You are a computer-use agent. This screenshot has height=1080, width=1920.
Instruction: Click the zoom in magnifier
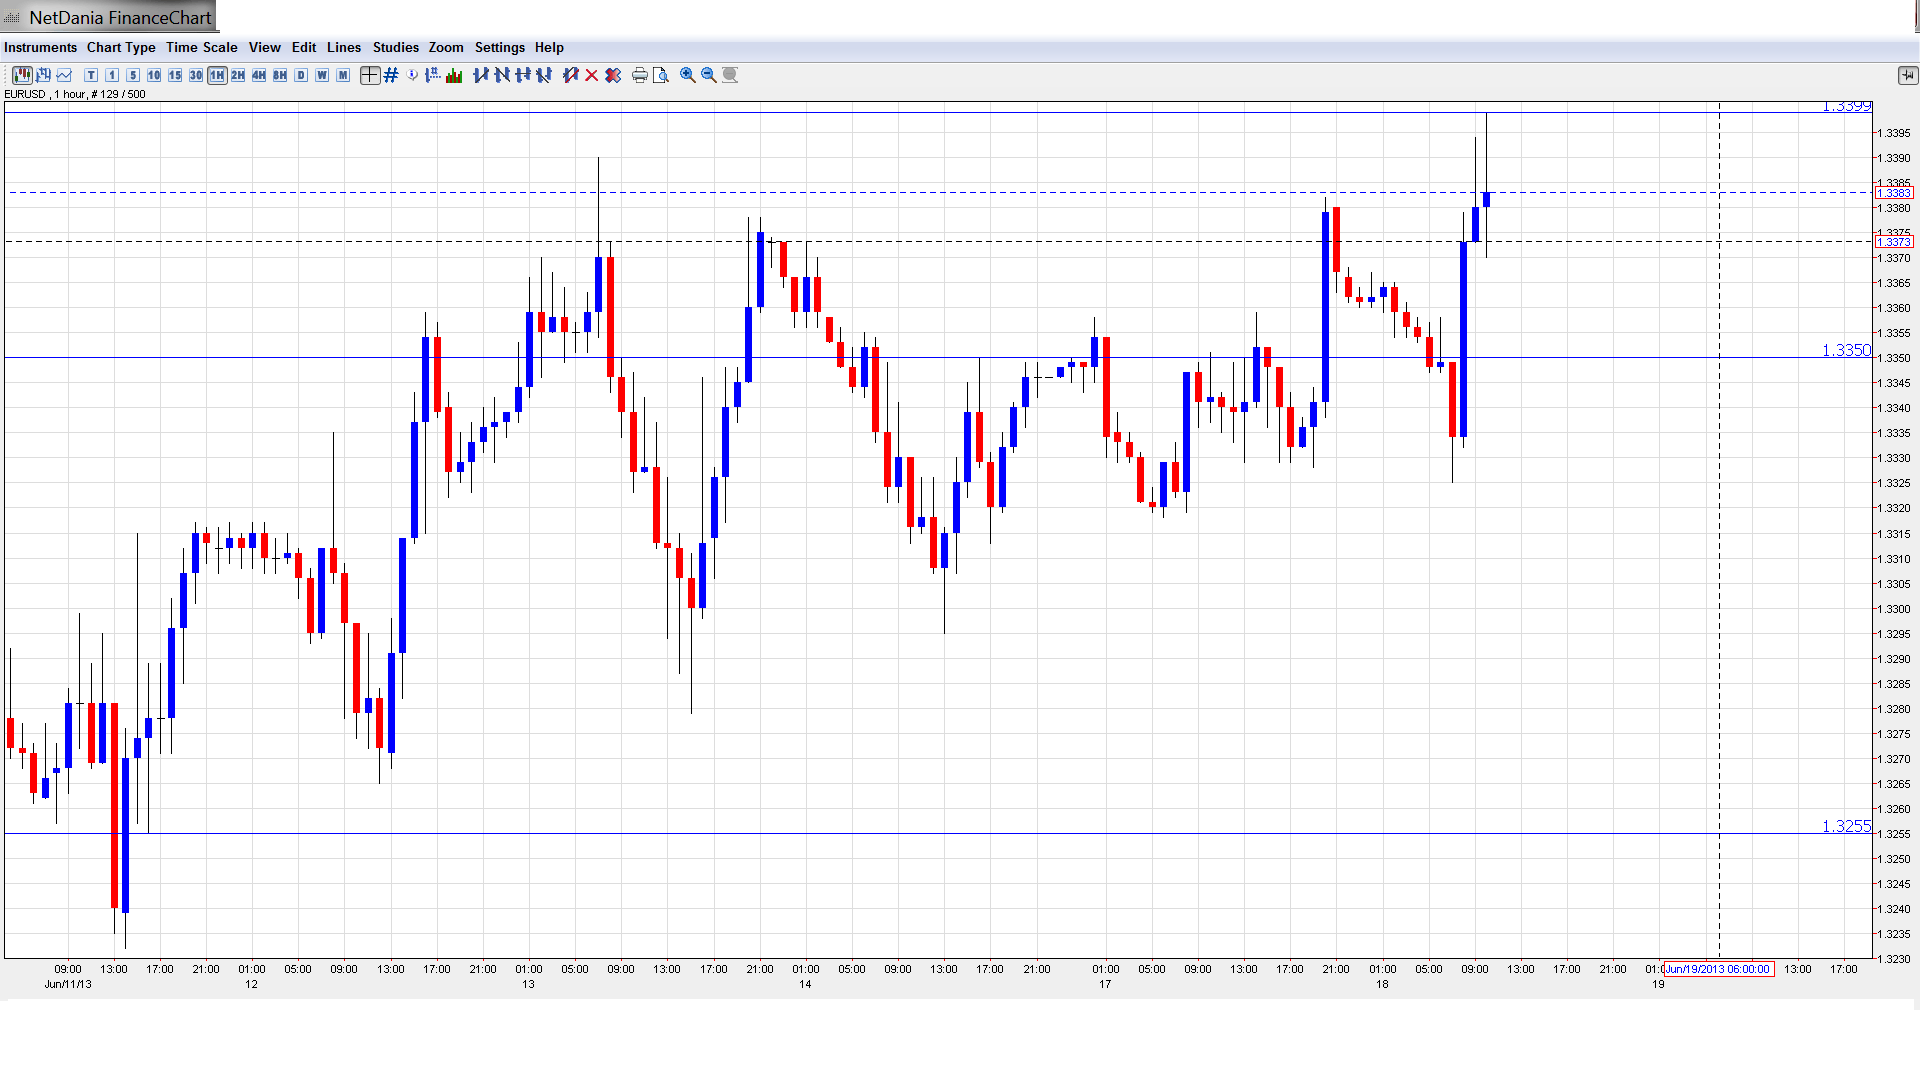click(688, 75)
